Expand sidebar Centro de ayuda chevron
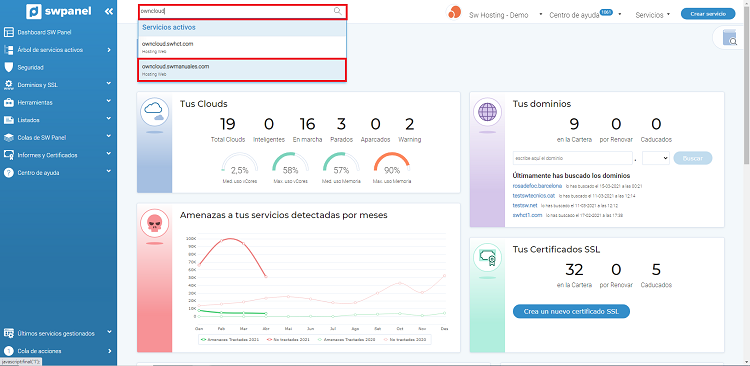Screen dimensions: 750x366 [109, 172]
